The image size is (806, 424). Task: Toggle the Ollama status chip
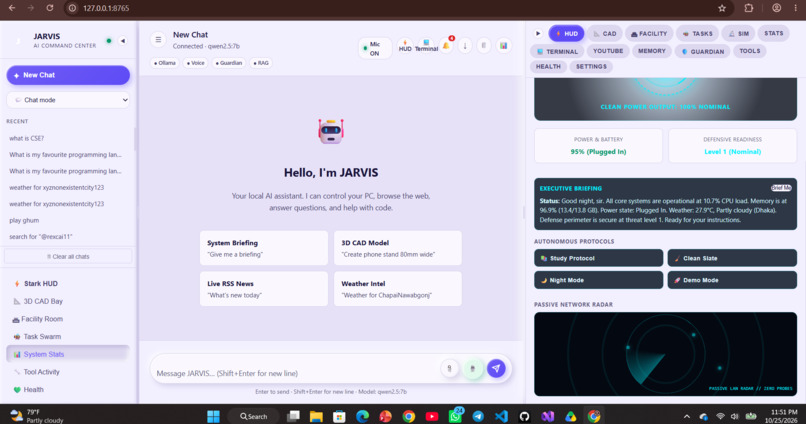point(165,63)
